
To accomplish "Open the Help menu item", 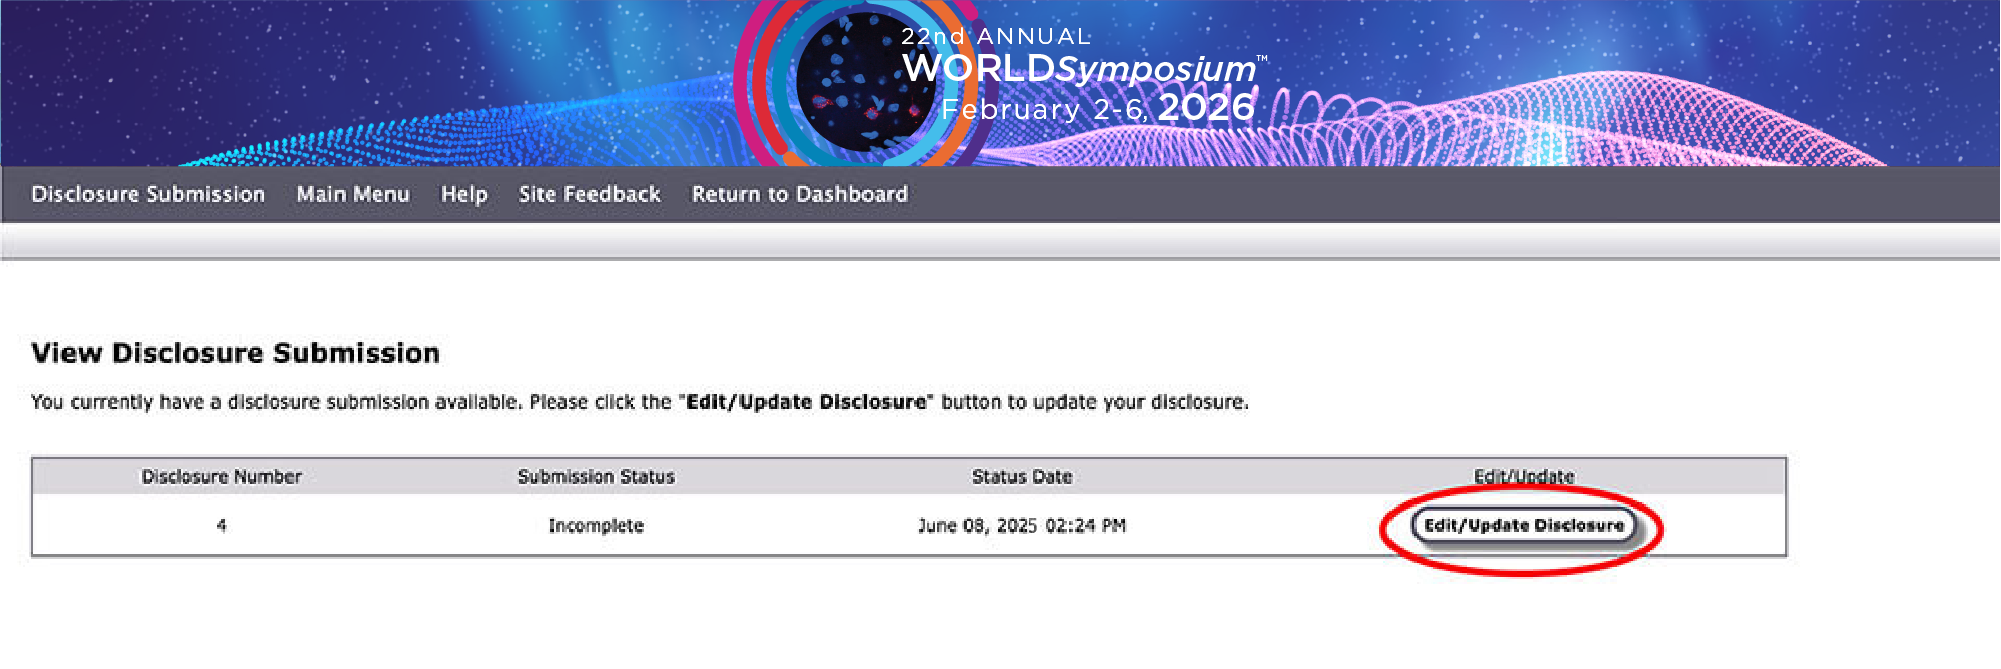I will (x=464, y=194).
